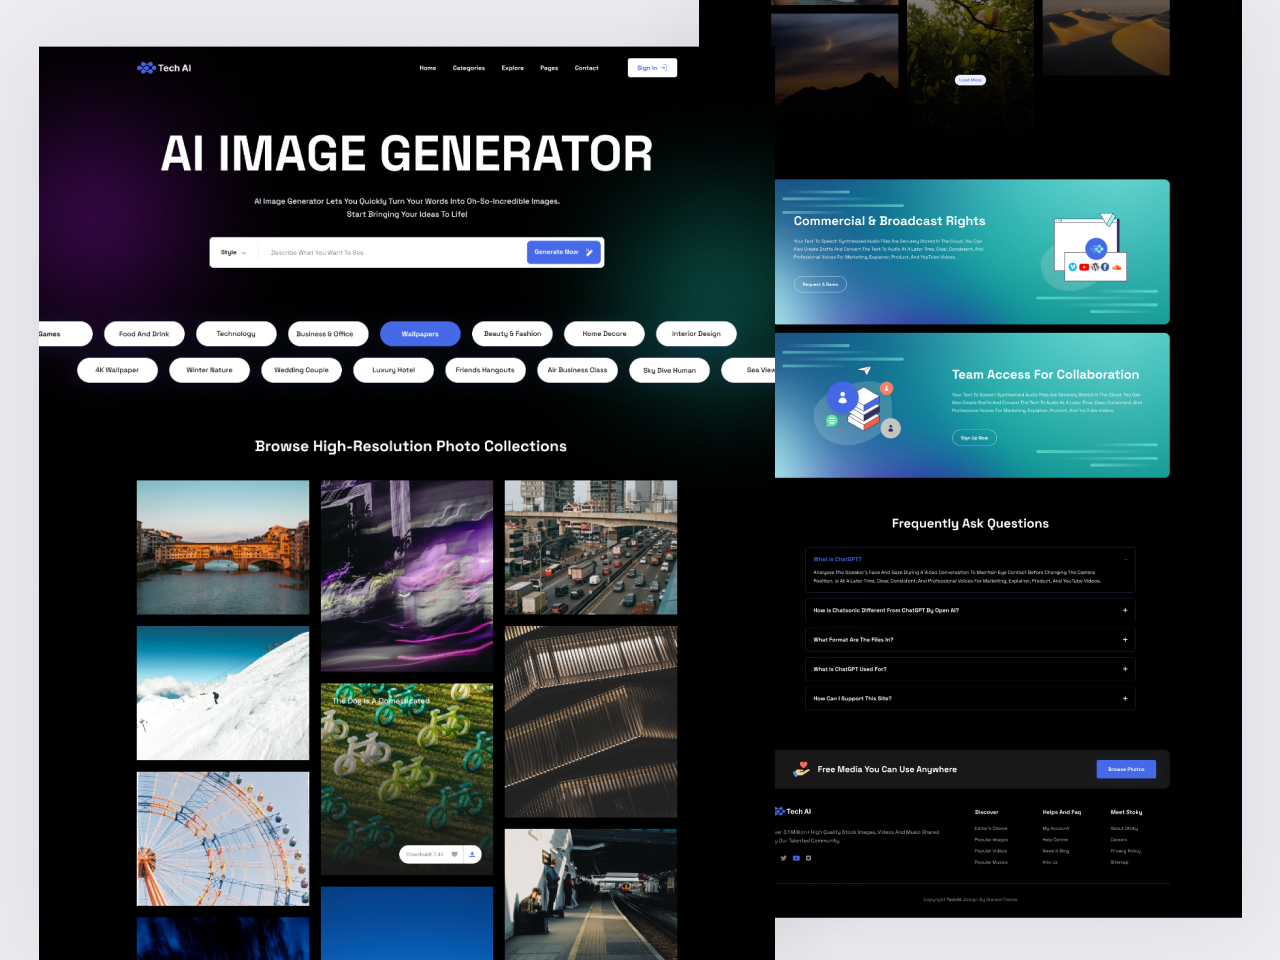Open the illuminated building architecture photo
The height and width of the screenshot is (960, 1280).
pyautogui.click(x=591, y=722)
